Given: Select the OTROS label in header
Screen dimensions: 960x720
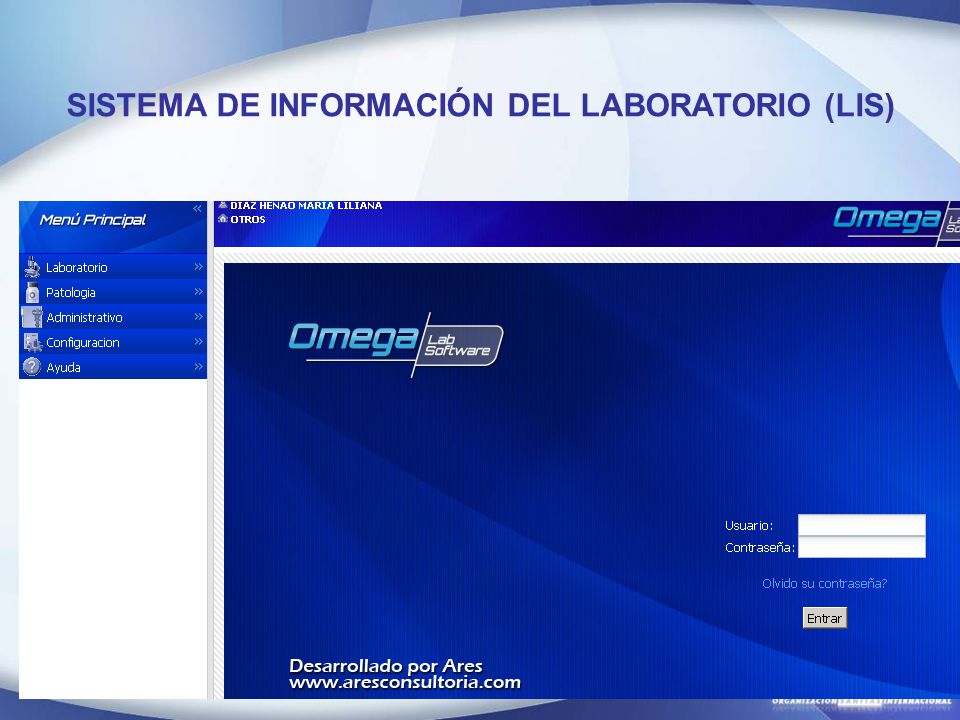Looking at the screenshot, I should [x=248, y=219].
